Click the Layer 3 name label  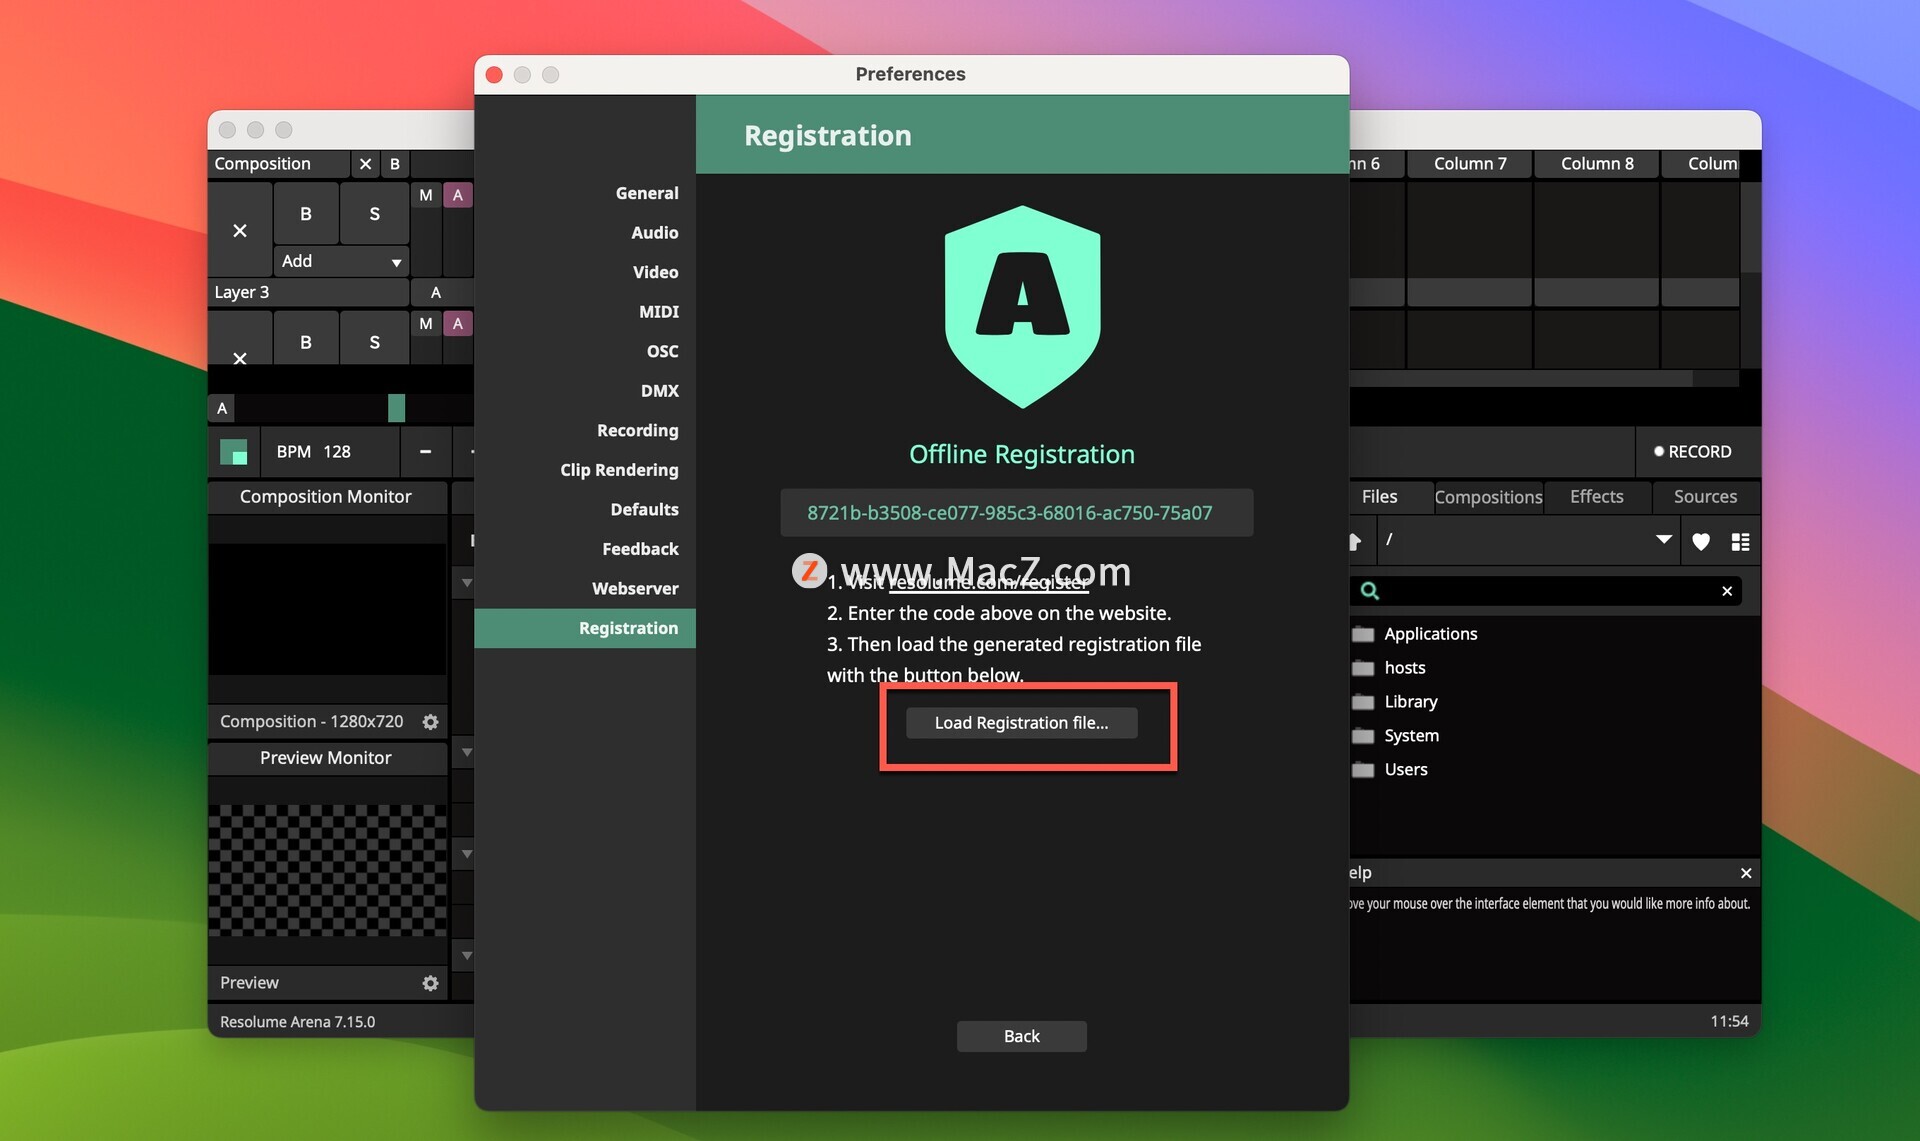(242, 293)
